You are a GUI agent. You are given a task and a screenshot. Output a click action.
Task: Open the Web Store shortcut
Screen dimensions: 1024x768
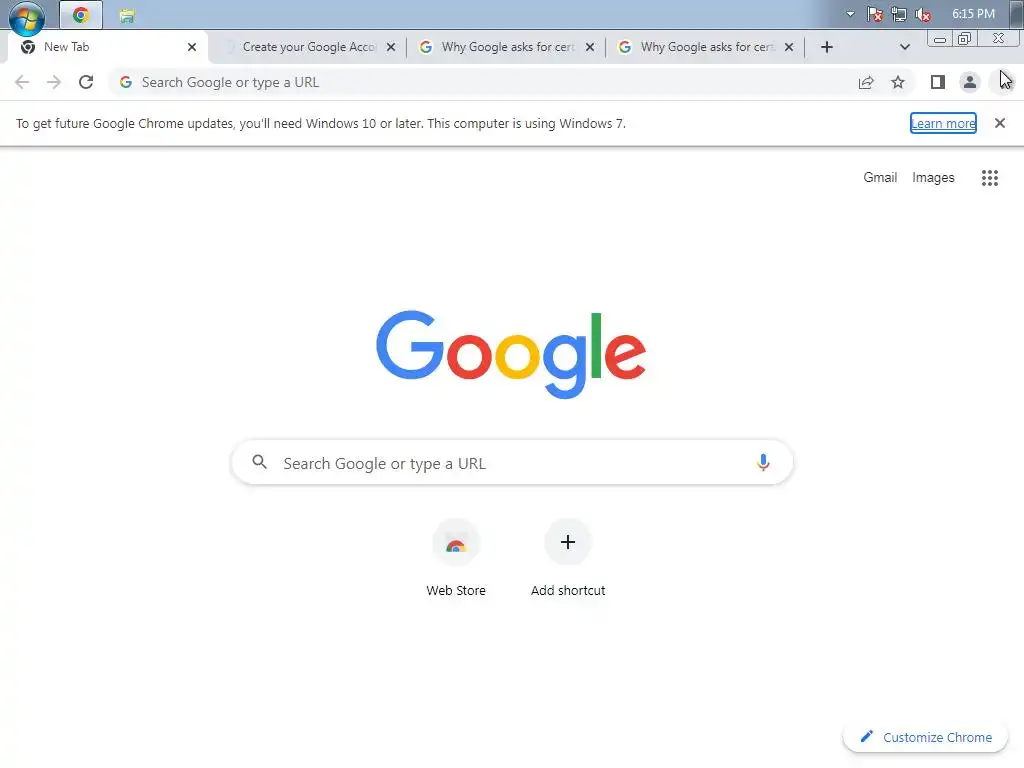[456, 558]
